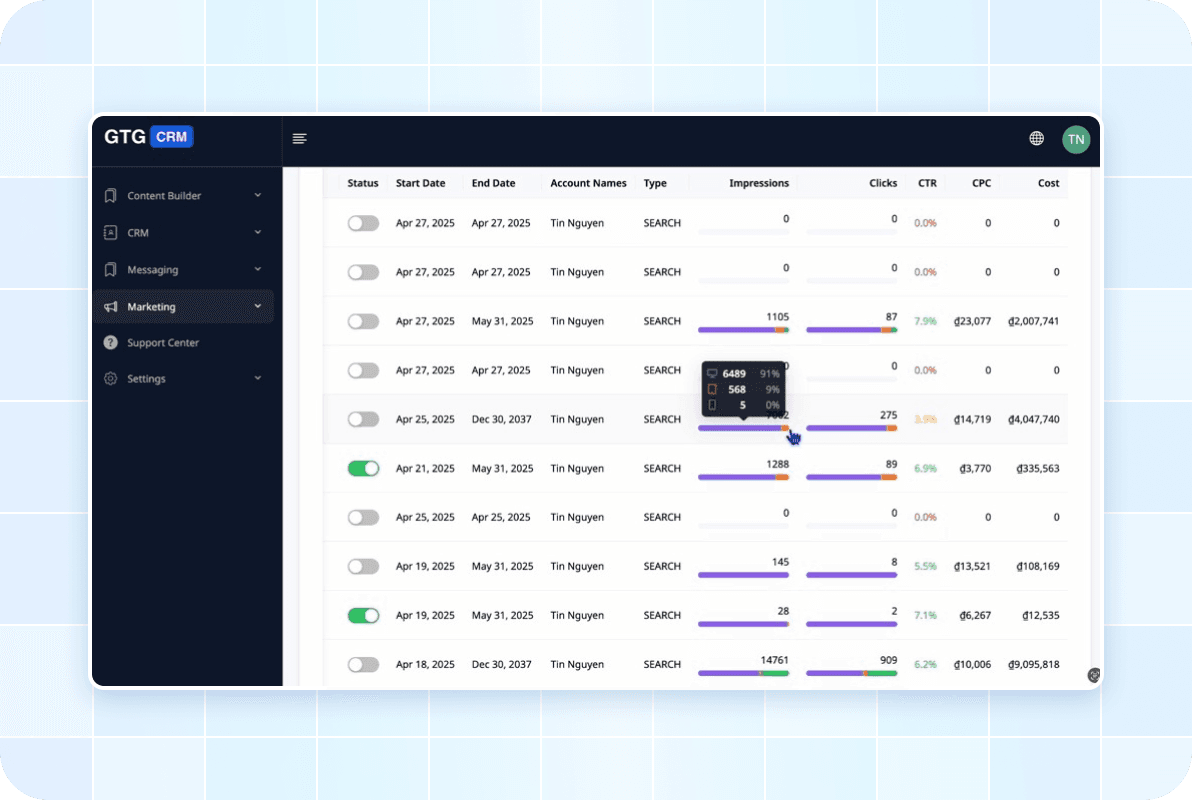Select the Marketing menu item
This screenshot has width=1192, height=800.
(183, 306)
